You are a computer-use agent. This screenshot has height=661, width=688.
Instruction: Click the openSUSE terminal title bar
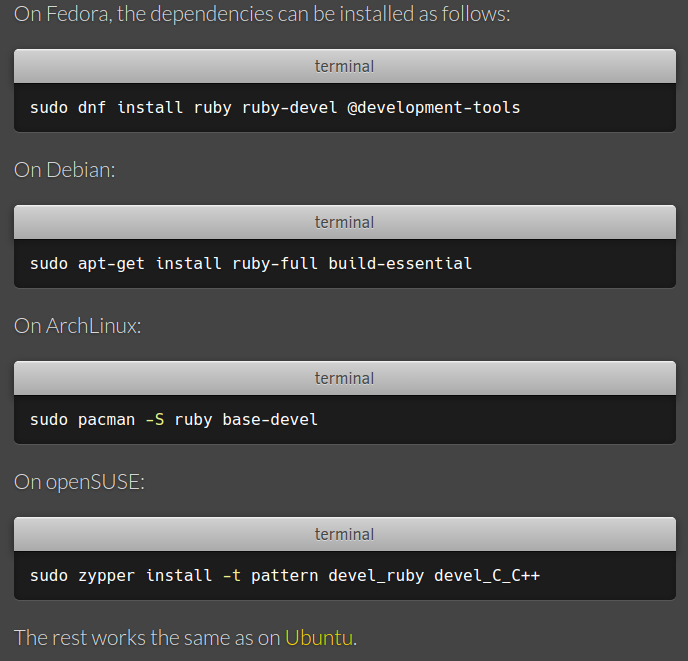[x=344, y=534]
